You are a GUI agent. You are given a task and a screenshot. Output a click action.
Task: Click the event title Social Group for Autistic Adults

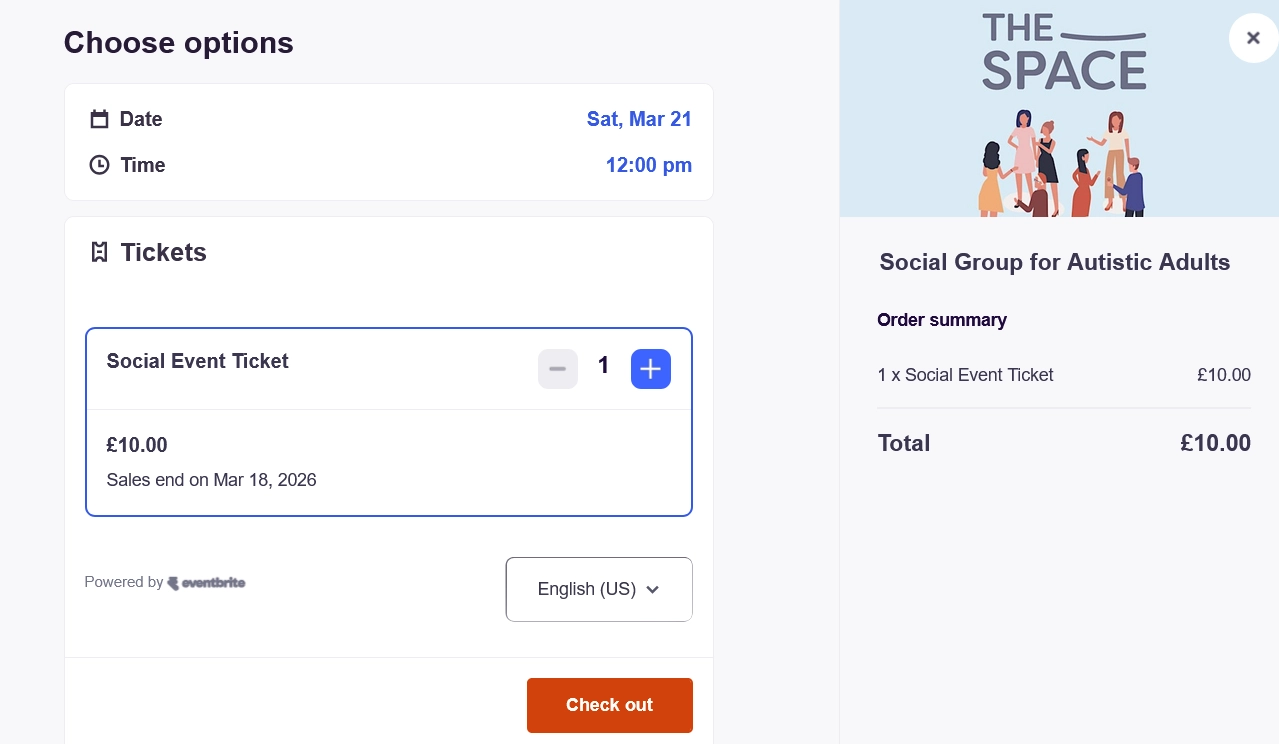point(1054,262)
